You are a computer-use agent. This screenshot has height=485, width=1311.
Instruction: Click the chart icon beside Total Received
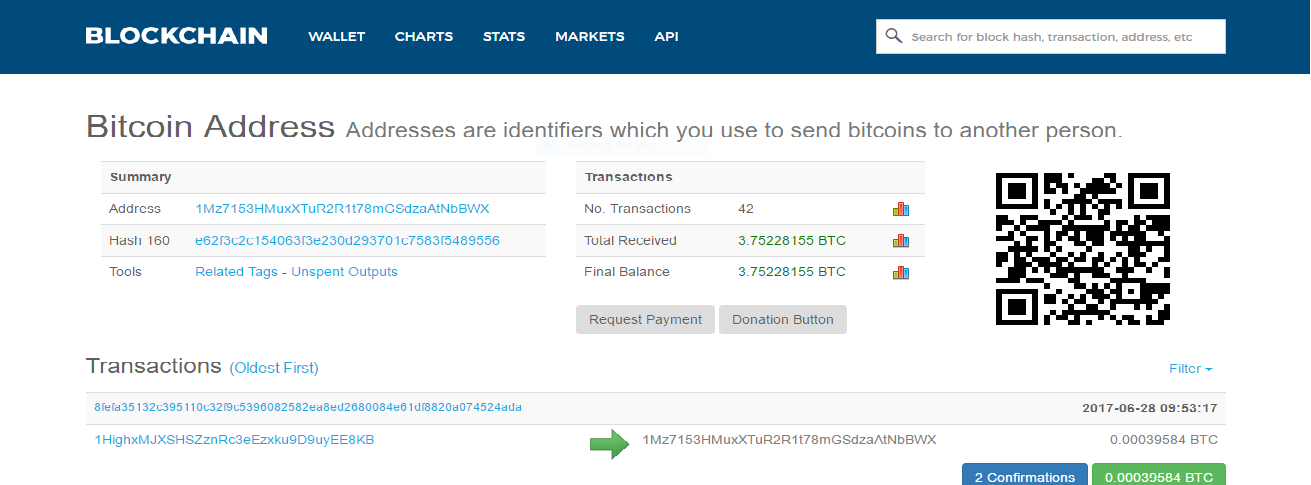pos(901,241)
